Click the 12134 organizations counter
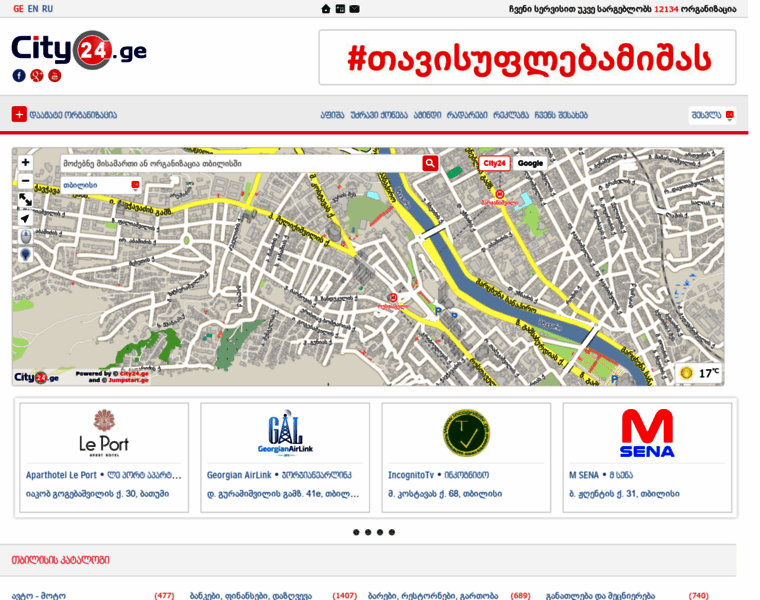 coord(666,9)
